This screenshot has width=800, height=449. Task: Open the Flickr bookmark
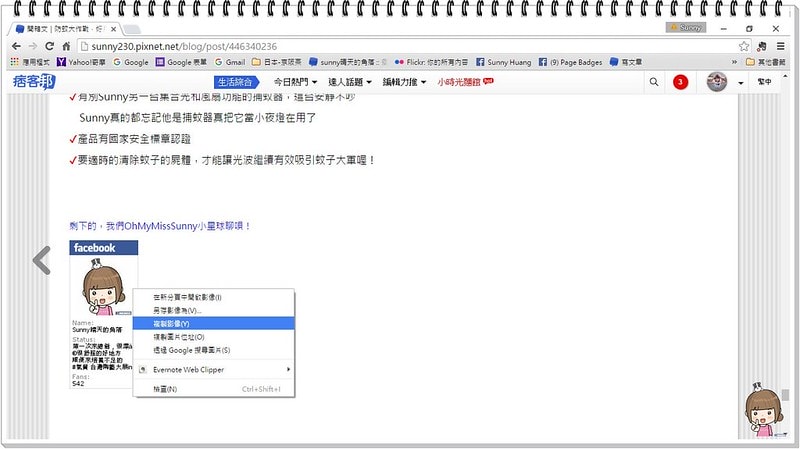coord(431,62)
